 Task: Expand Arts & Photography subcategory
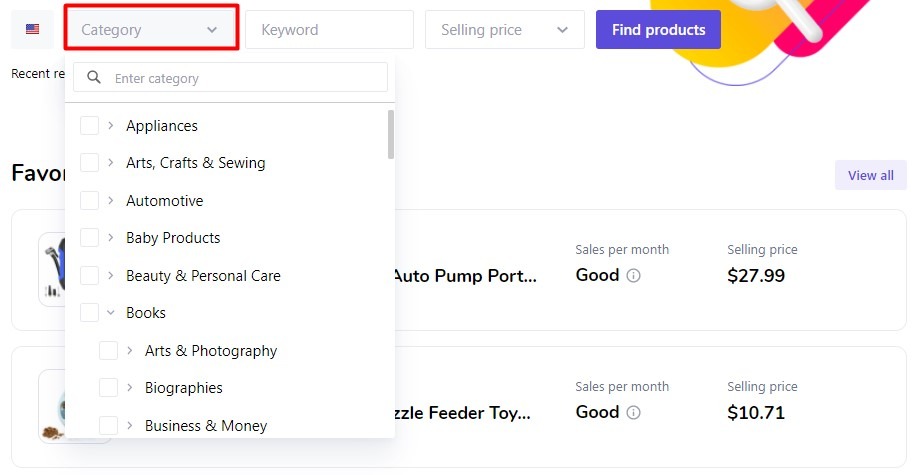coord(129,350)
